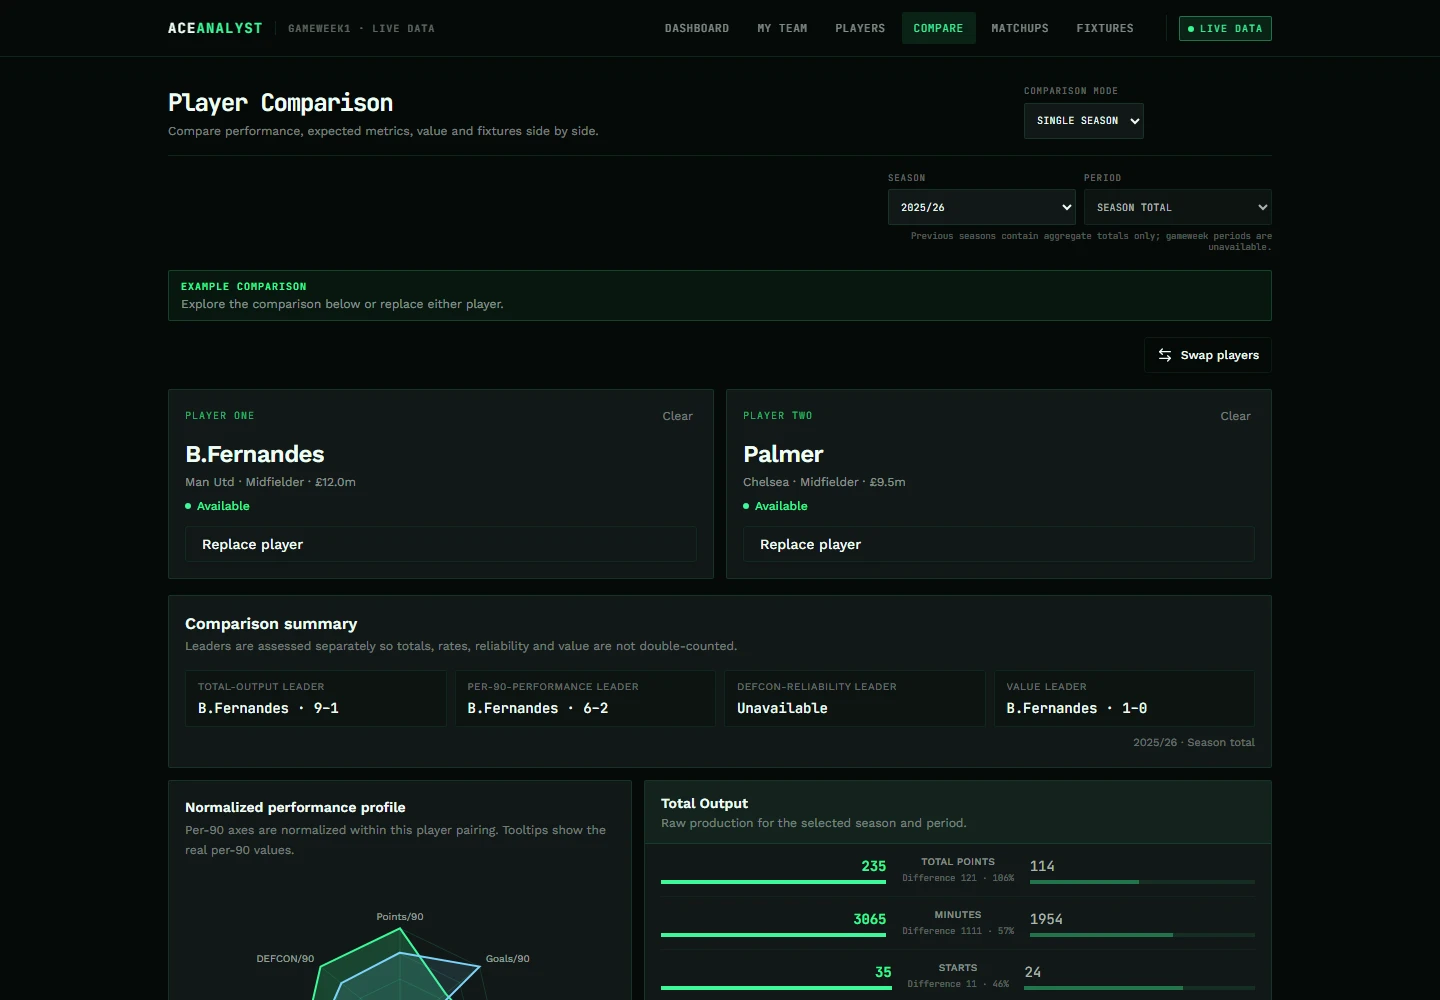Image resolution: width=1440 pixels, height=1000 pixels.
Task: Open the Dashboard nav item
Action: pyautogui.click(x=697, y=28)
